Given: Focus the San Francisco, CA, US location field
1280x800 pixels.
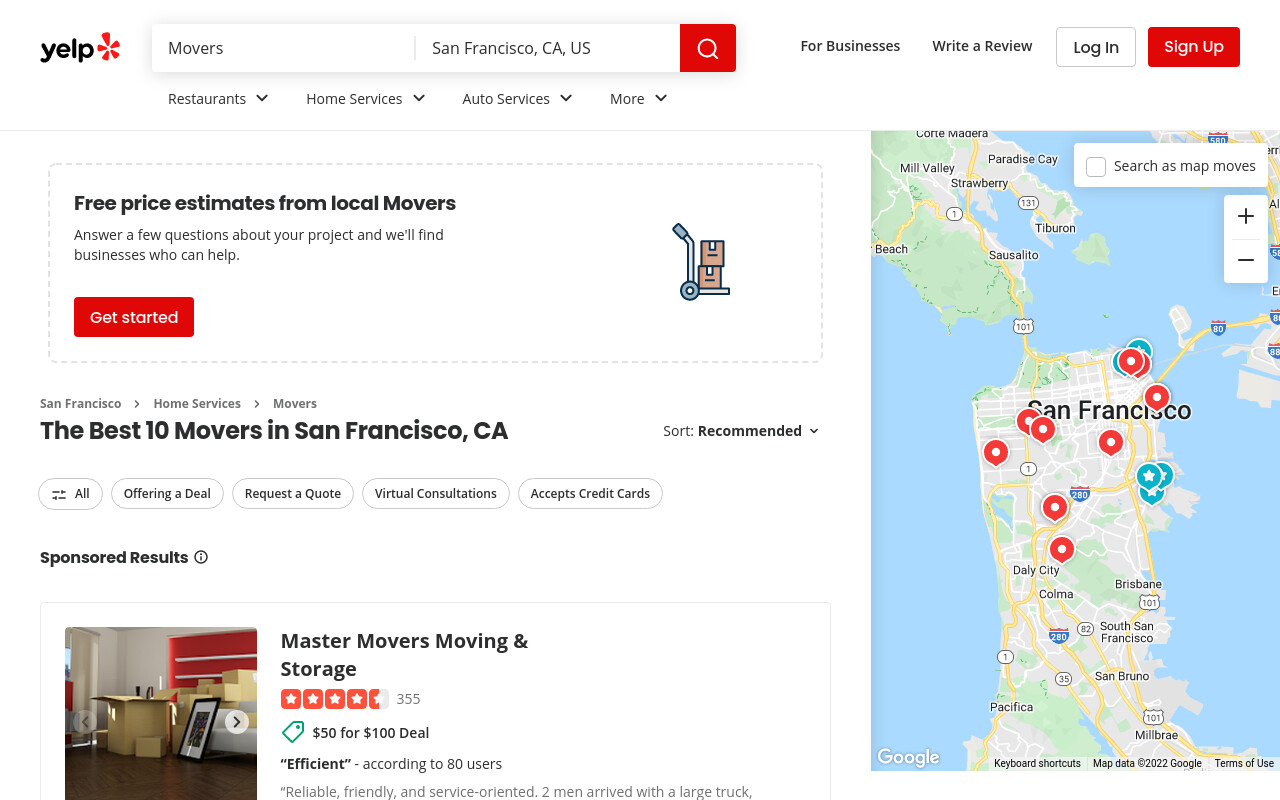Looking at the screenshot, I should pos(548,48).
